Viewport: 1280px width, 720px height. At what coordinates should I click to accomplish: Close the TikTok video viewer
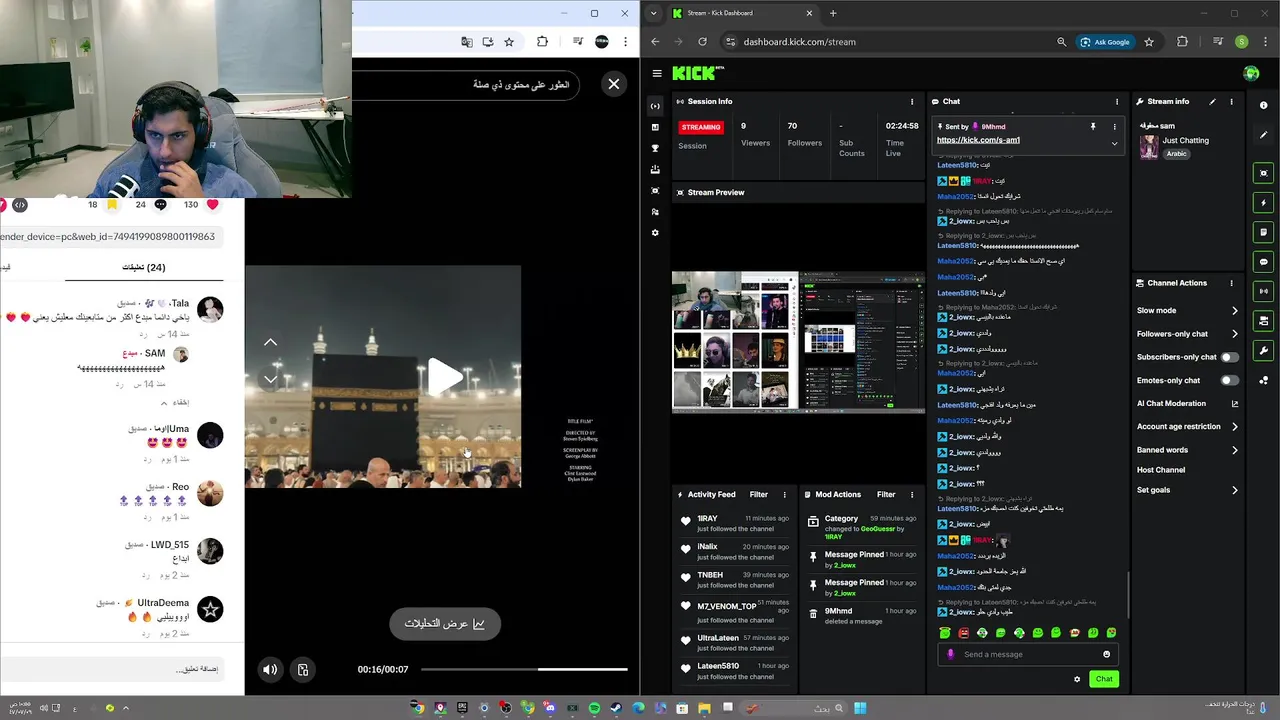[614, 84]
